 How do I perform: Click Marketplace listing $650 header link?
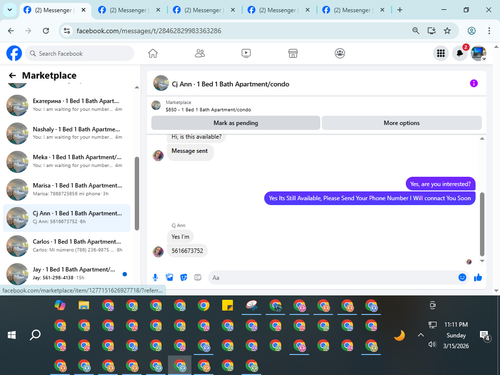(x=208, y=110)
